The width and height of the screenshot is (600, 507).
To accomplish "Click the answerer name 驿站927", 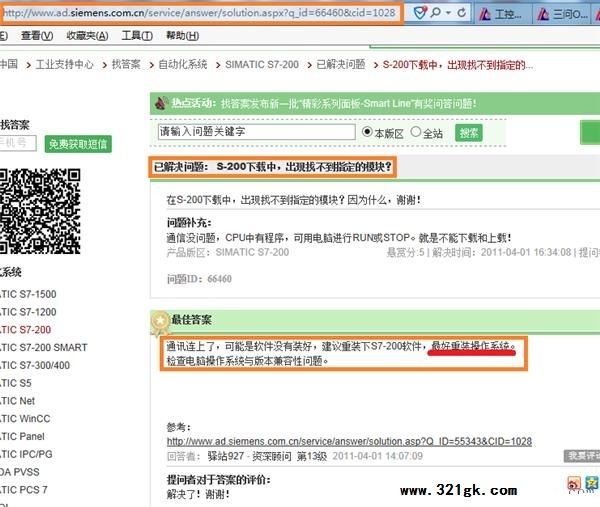I will point(225,456).
